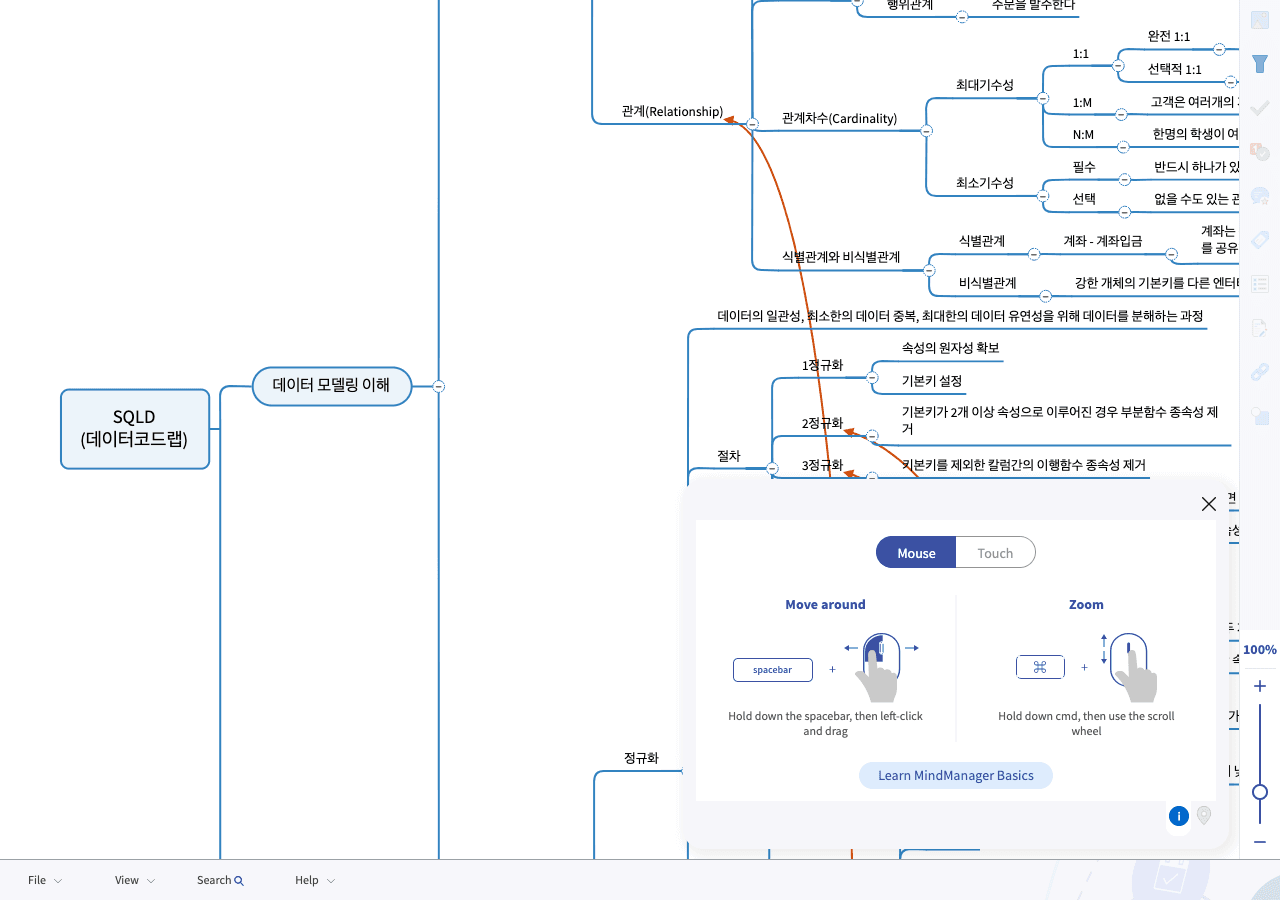Toggle the blue info indicator
Screen dimensions: 1280x900
[1178, 816]
